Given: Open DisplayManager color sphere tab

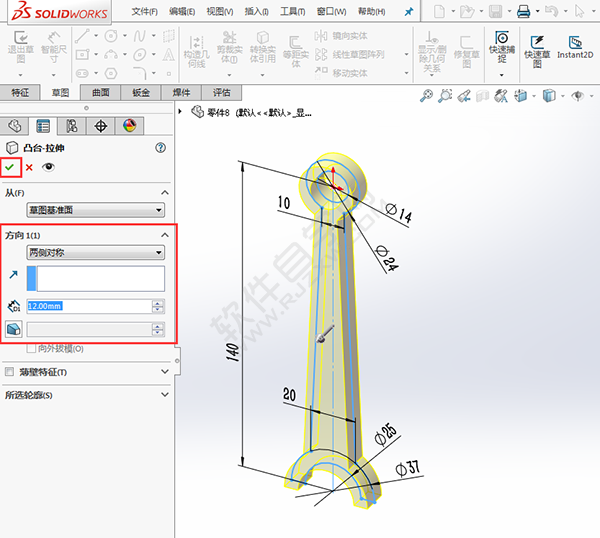Looking at the screenshot, I should click(x=130, y=126).
